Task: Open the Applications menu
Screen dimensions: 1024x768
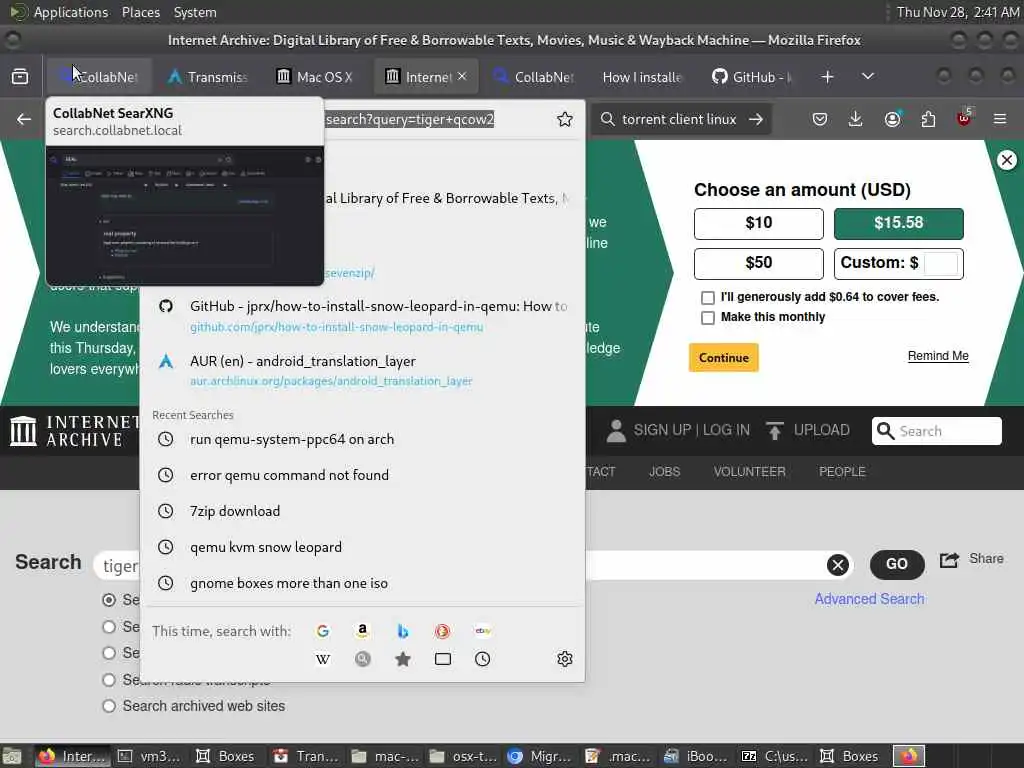Action: click(x=71, y=12)
